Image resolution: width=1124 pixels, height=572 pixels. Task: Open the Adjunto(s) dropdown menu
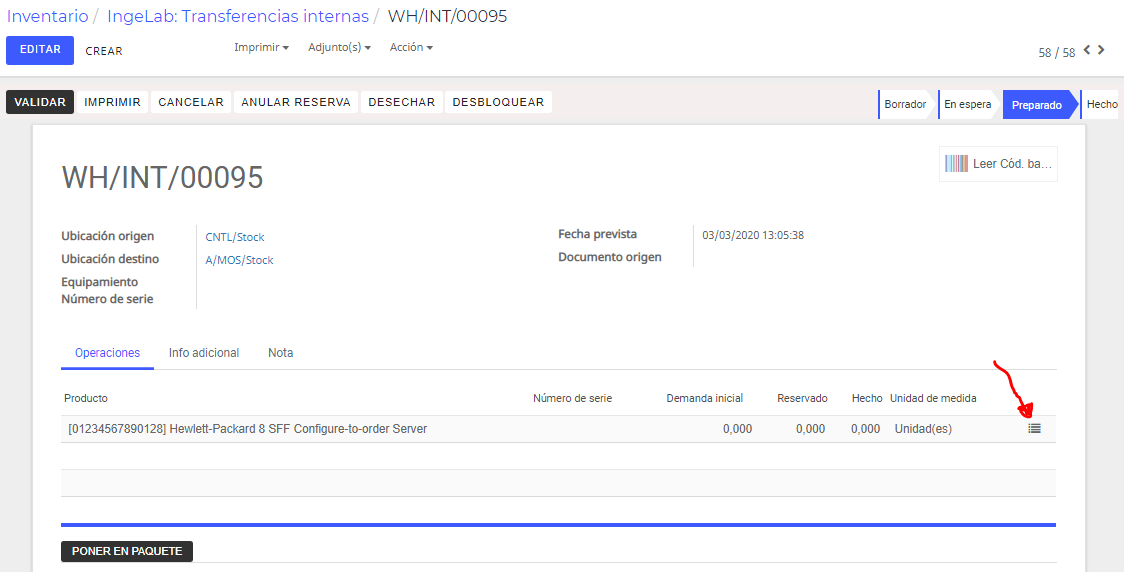tap(340, 47)
